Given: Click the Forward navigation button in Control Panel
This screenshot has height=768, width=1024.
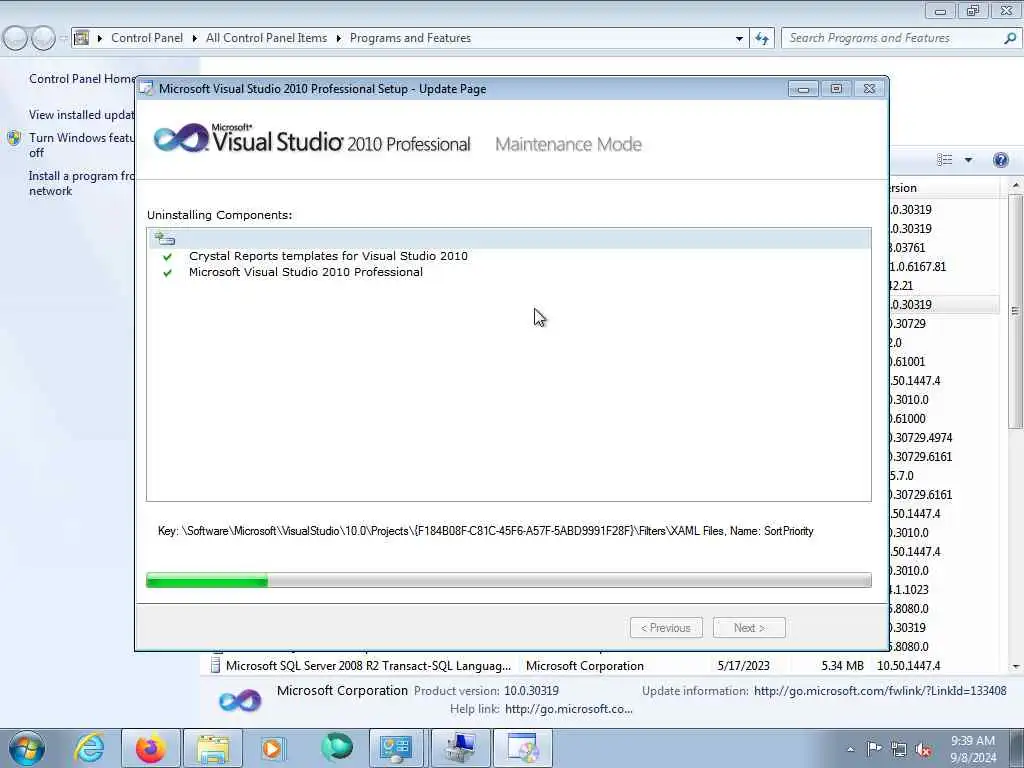Looking at the screenshot, I should click(43, 38).
